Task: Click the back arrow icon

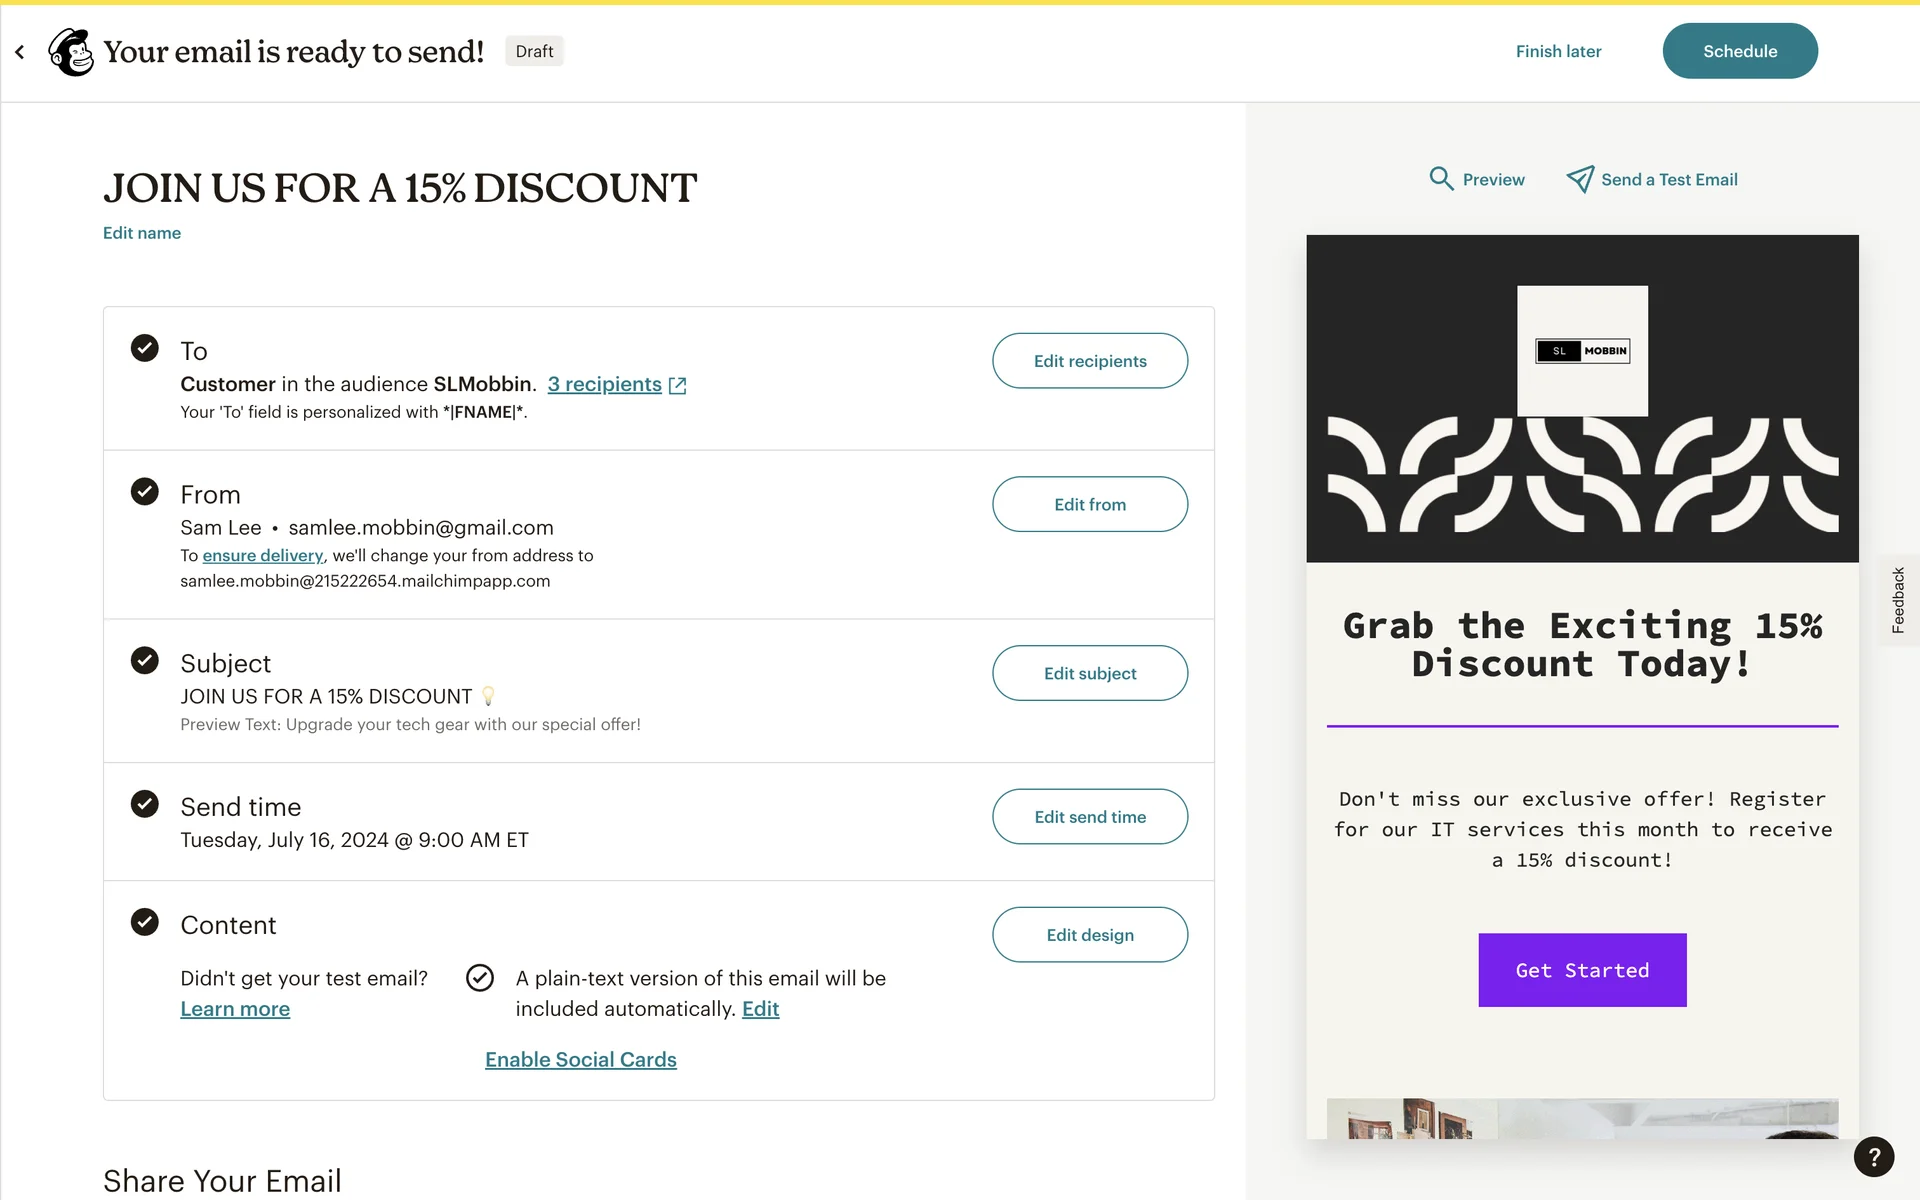Action: [x=20, y=52]
